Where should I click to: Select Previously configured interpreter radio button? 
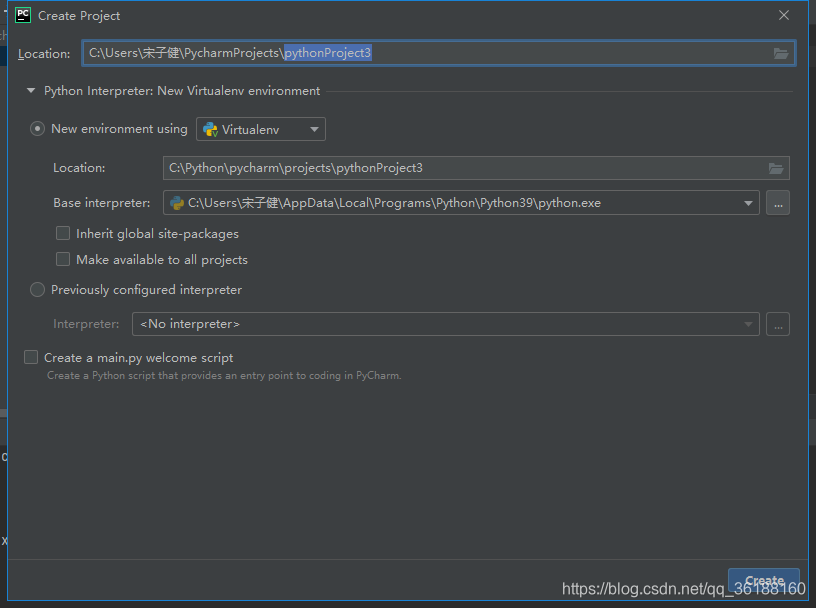point(37,289)
